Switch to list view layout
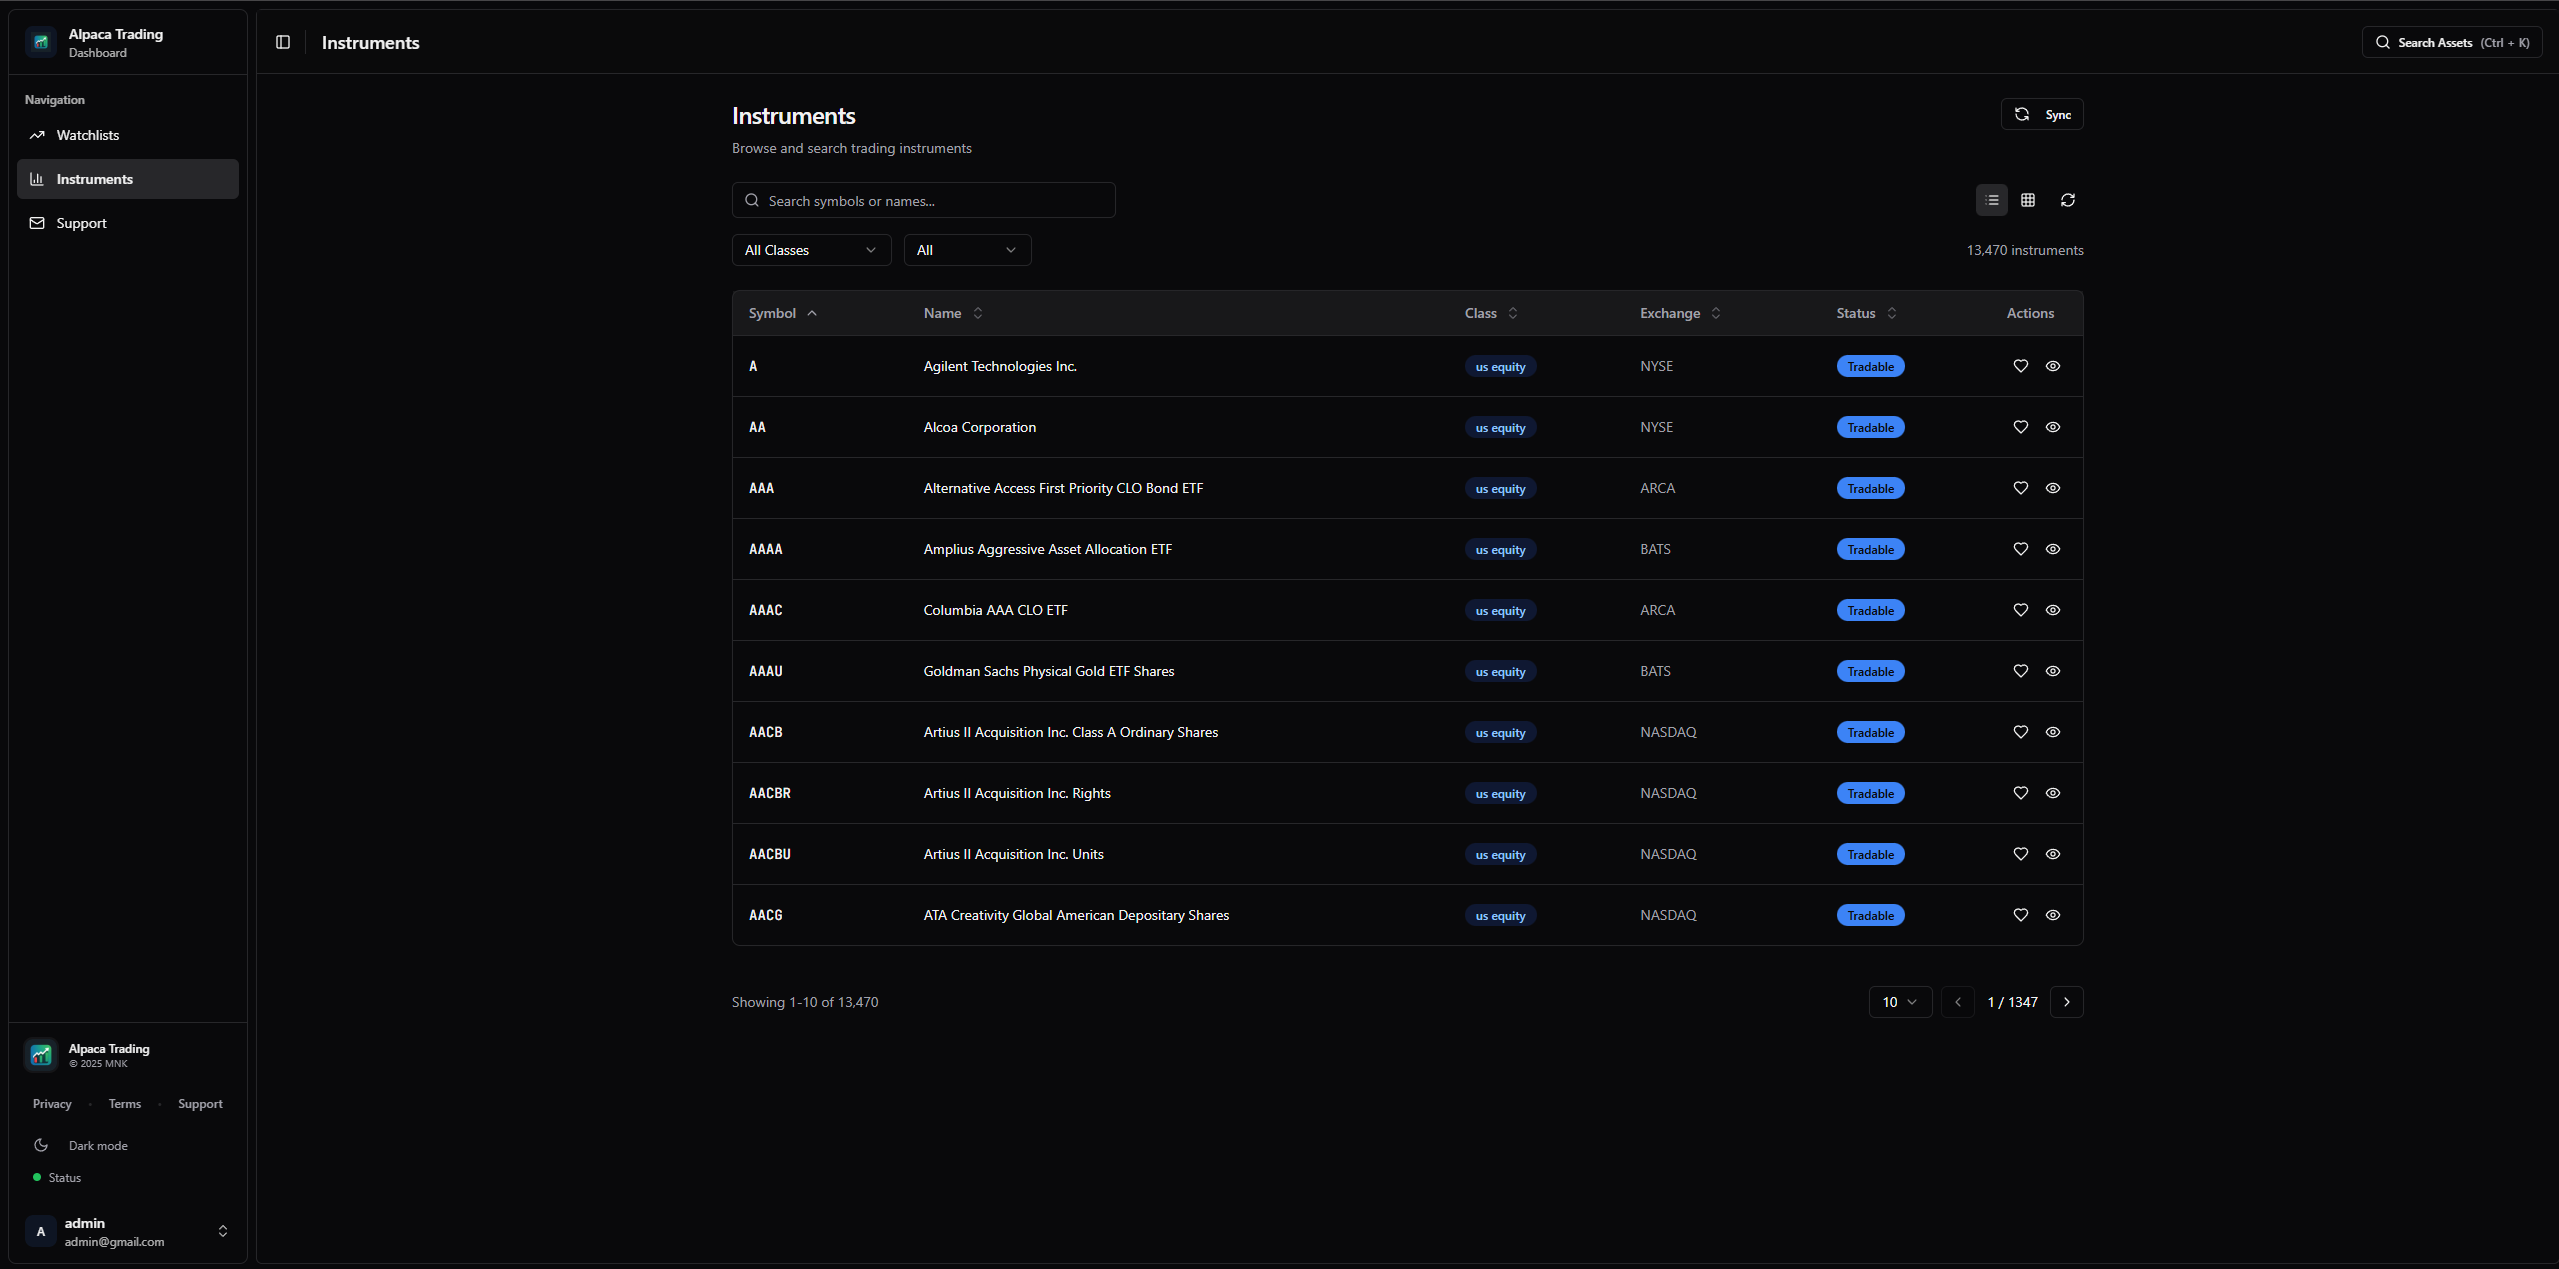The height and width of the screenshot is (1269, 2559). 1991,200
